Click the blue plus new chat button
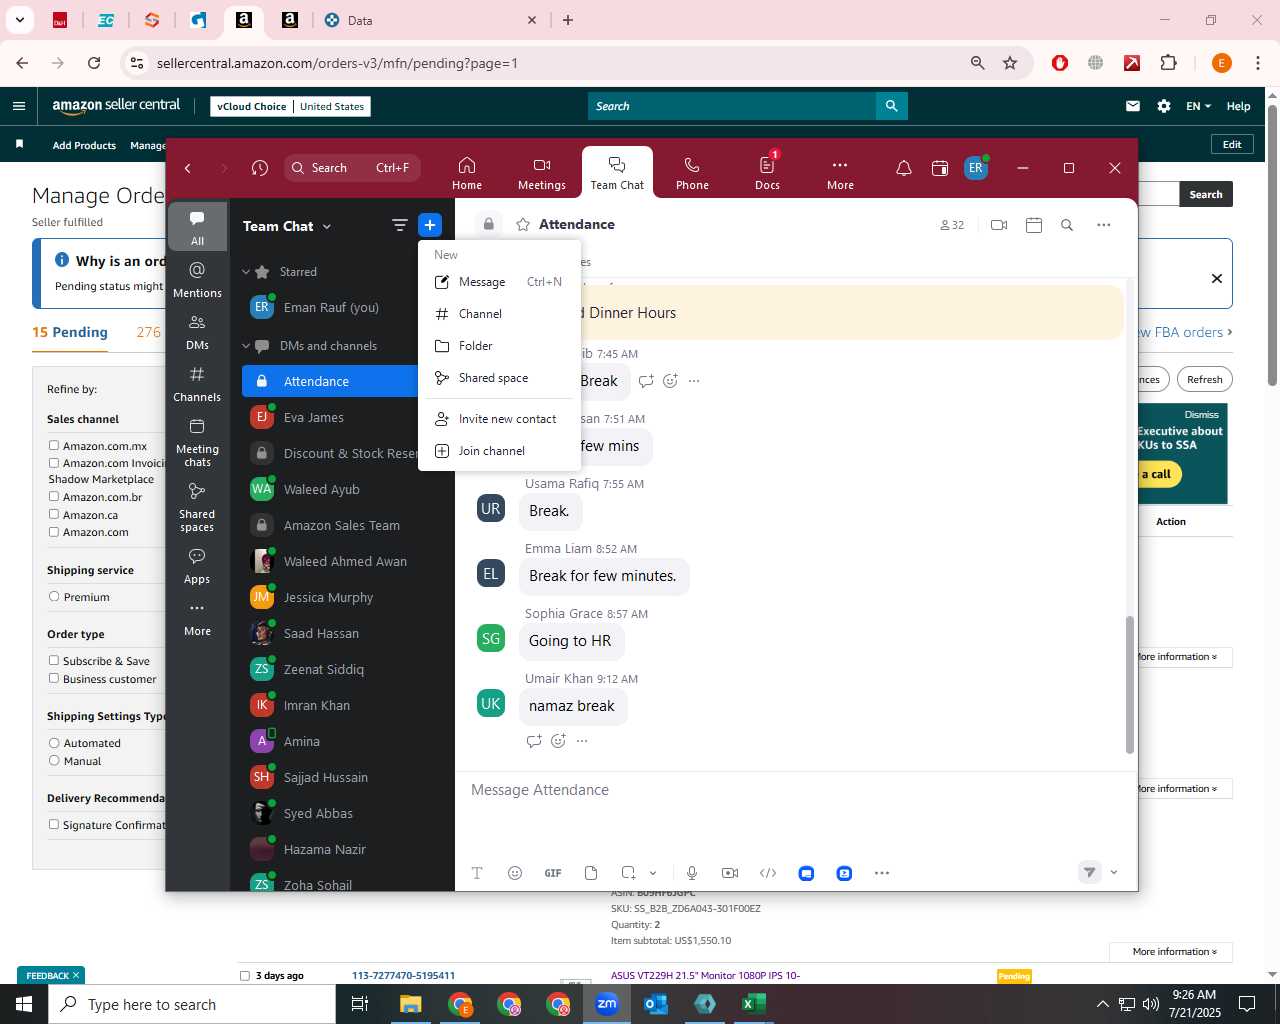Screen dimensions: 1280x1024 tap(430, 226)
